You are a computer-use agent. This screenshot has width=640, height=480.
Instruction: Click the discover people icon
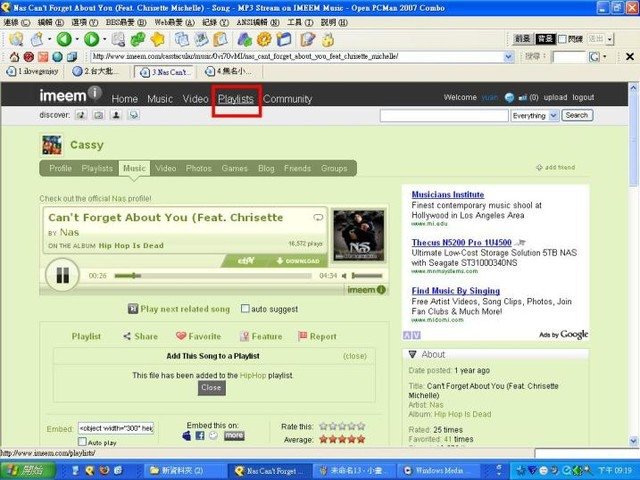pyautogui.click(x=116, y=115)
